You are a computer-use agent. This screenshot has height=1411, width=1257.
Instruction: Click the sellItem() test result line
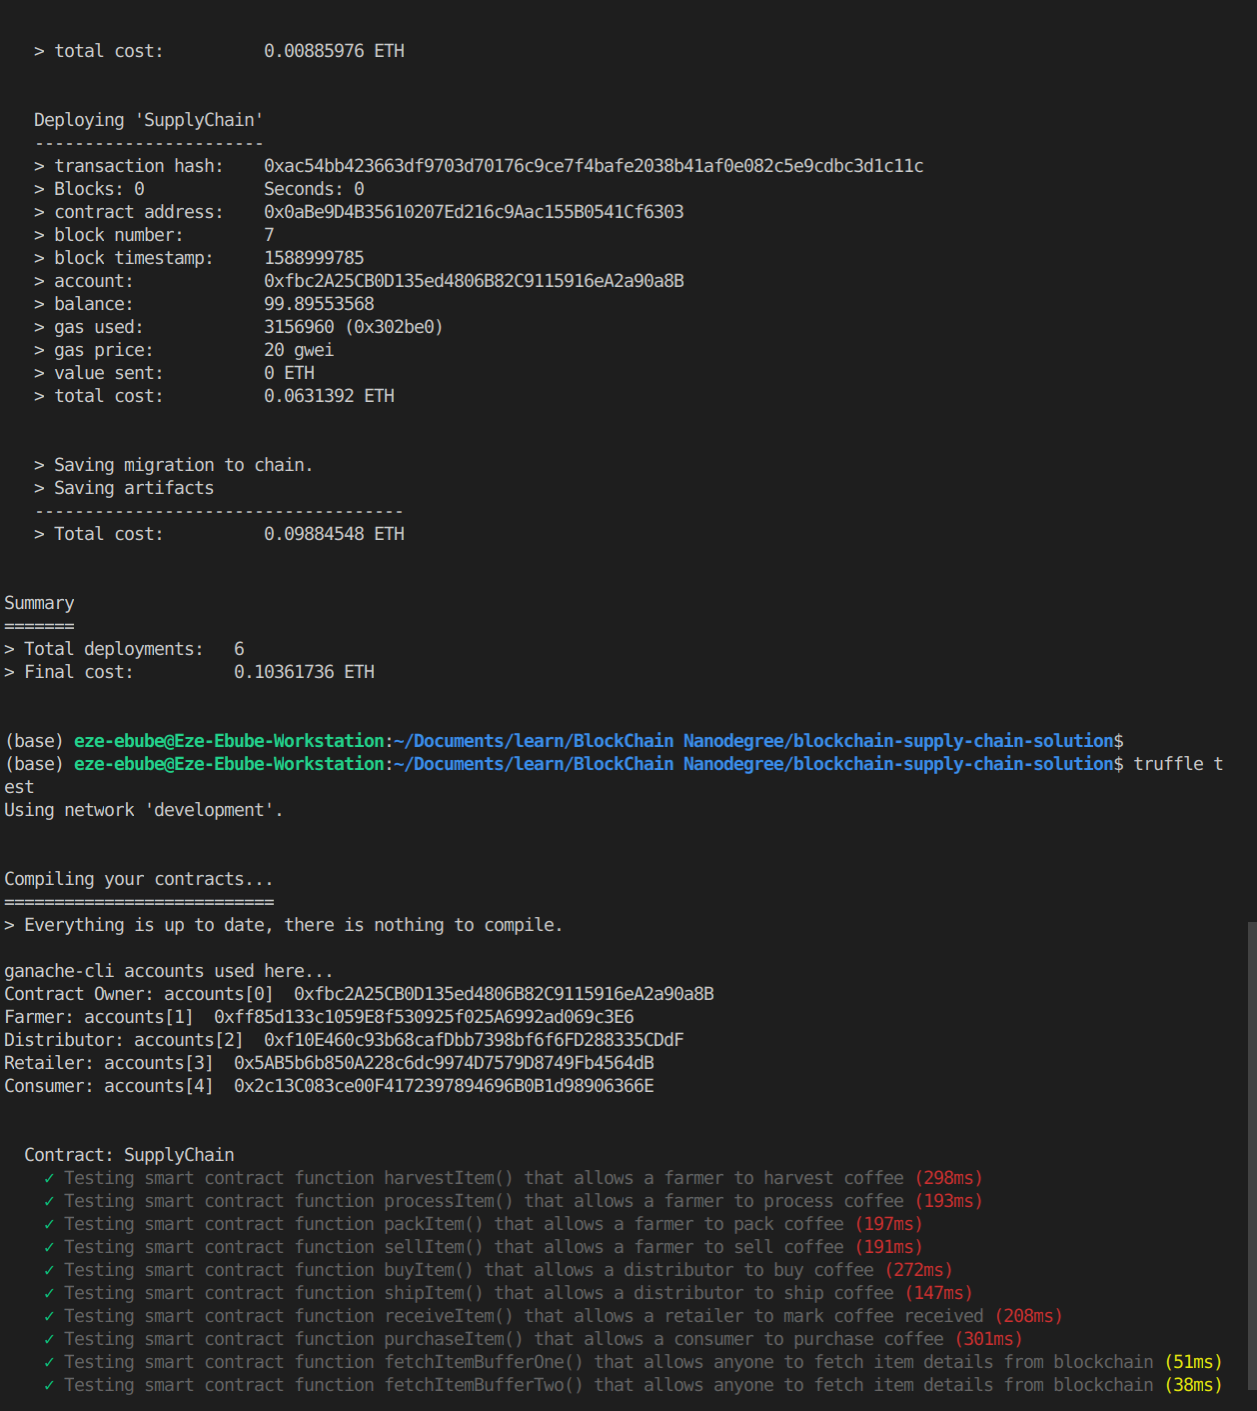coord(483,1247)
